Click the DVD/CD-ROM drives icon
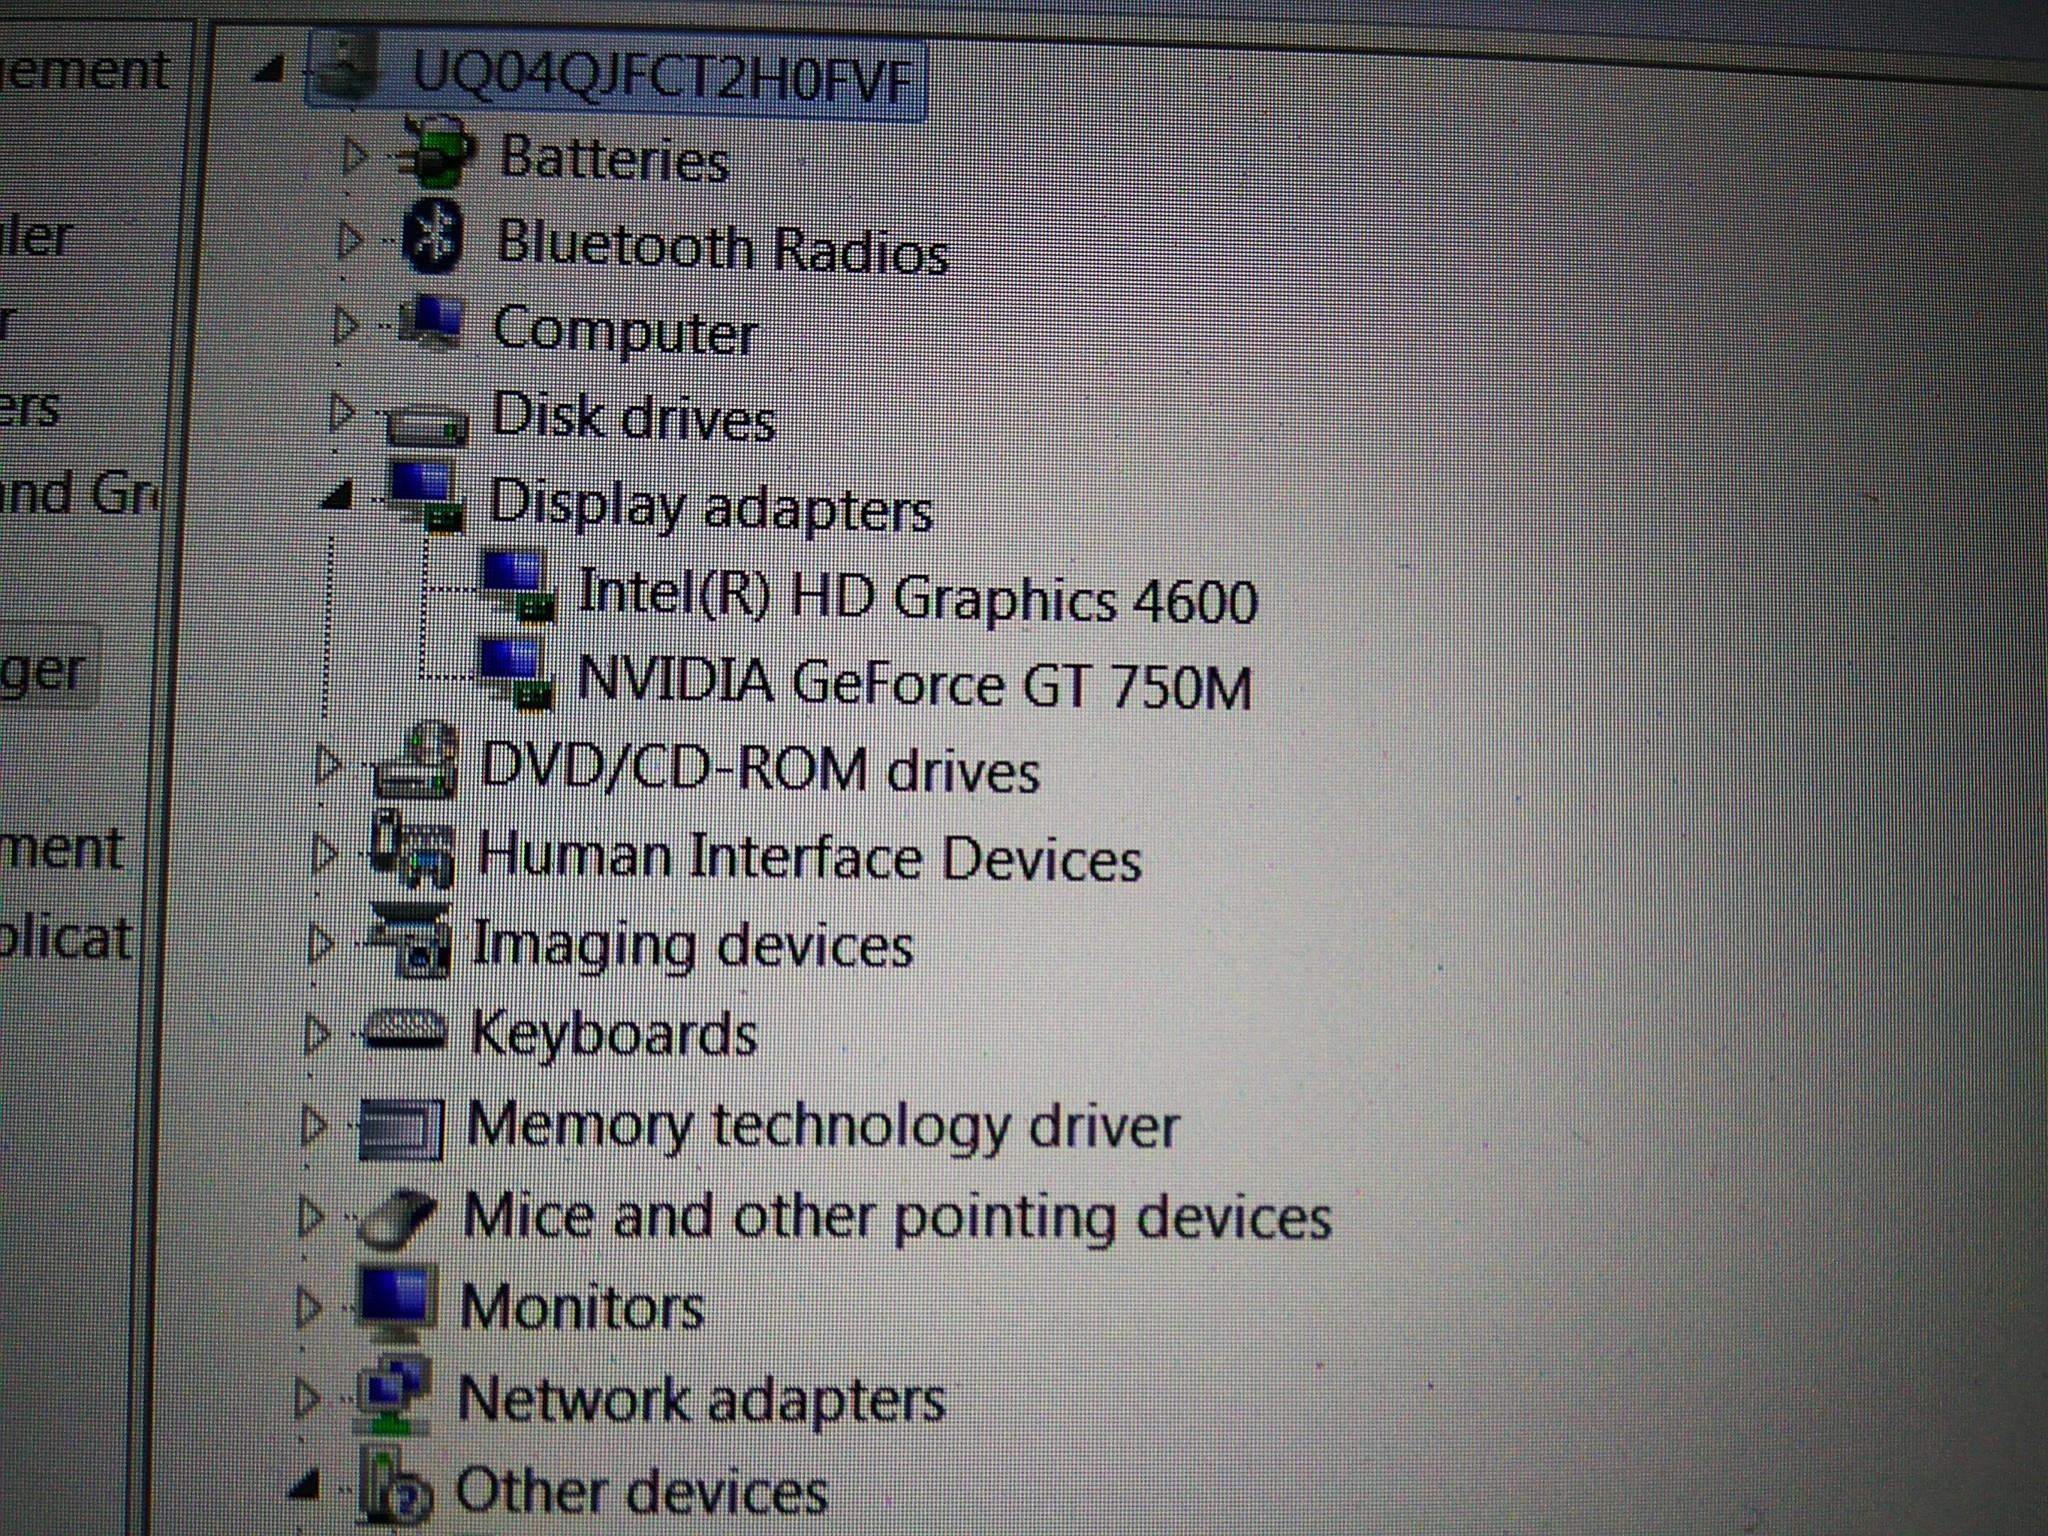This screenshot has width=2048, height=1536. [416, 765]
